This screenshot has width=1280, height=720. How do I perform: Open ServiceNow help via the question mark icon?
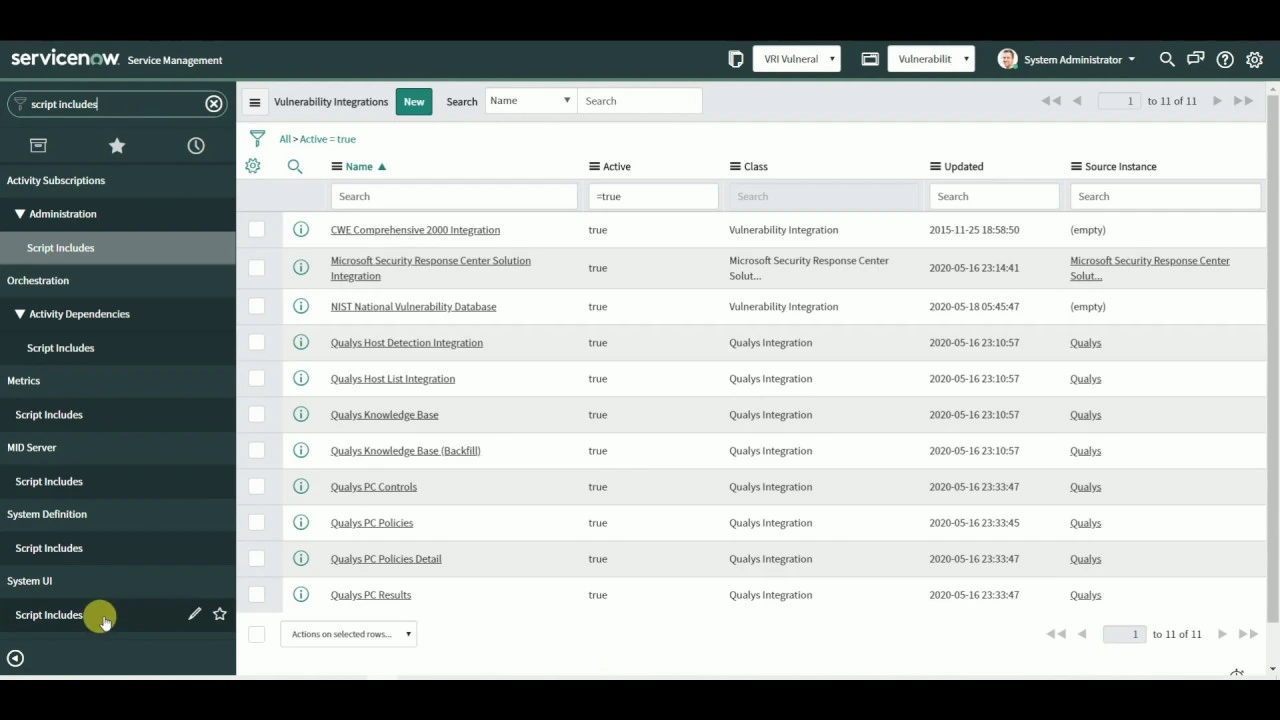click(1225, 60)
